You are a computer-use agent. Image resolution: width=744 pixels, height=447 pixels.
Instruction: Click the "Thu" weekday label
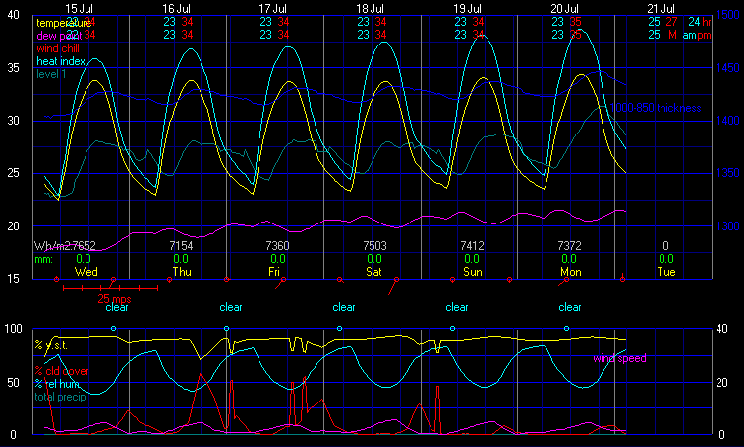[182, 272]
